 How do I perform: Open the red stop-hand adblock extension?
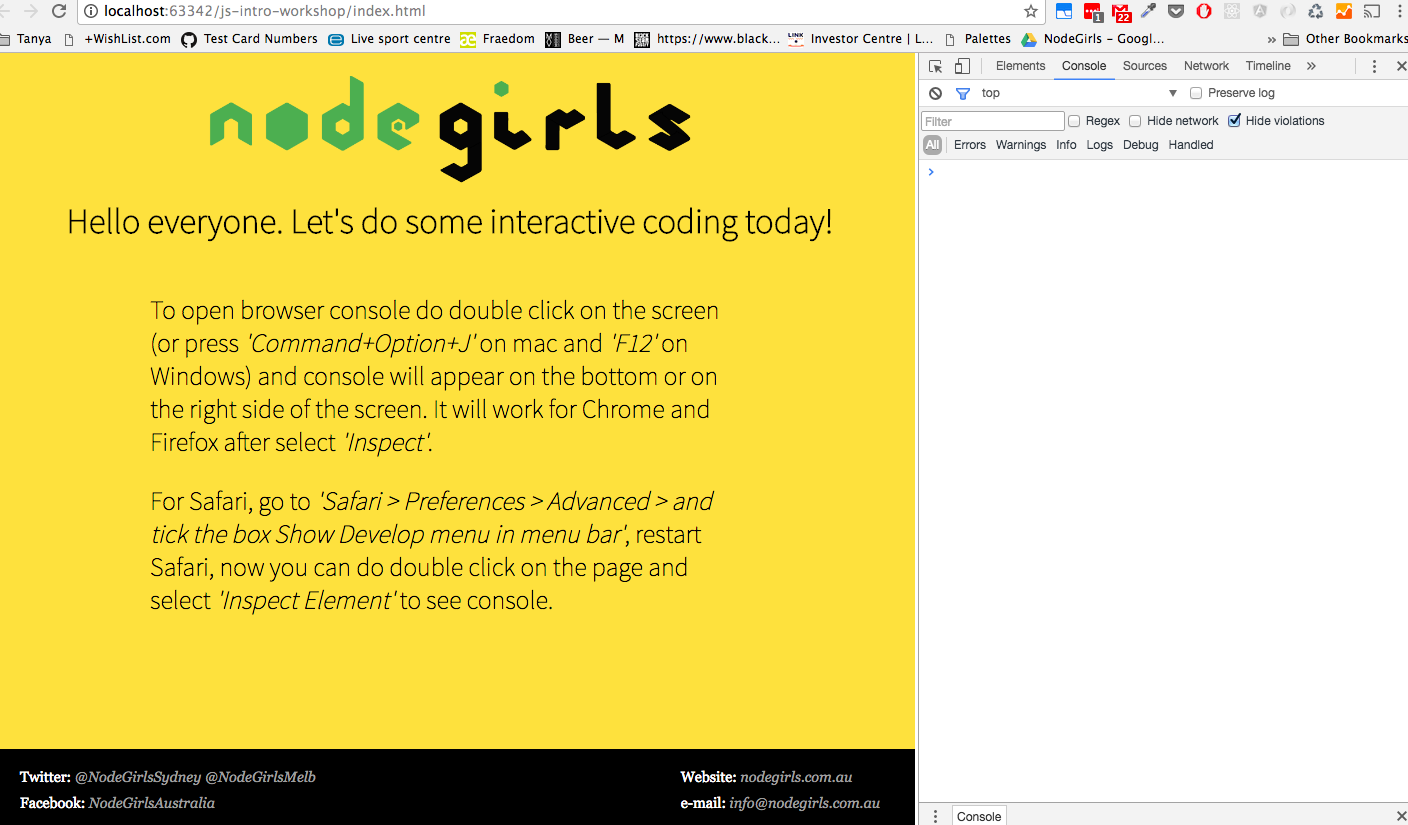click(1204, 11)
